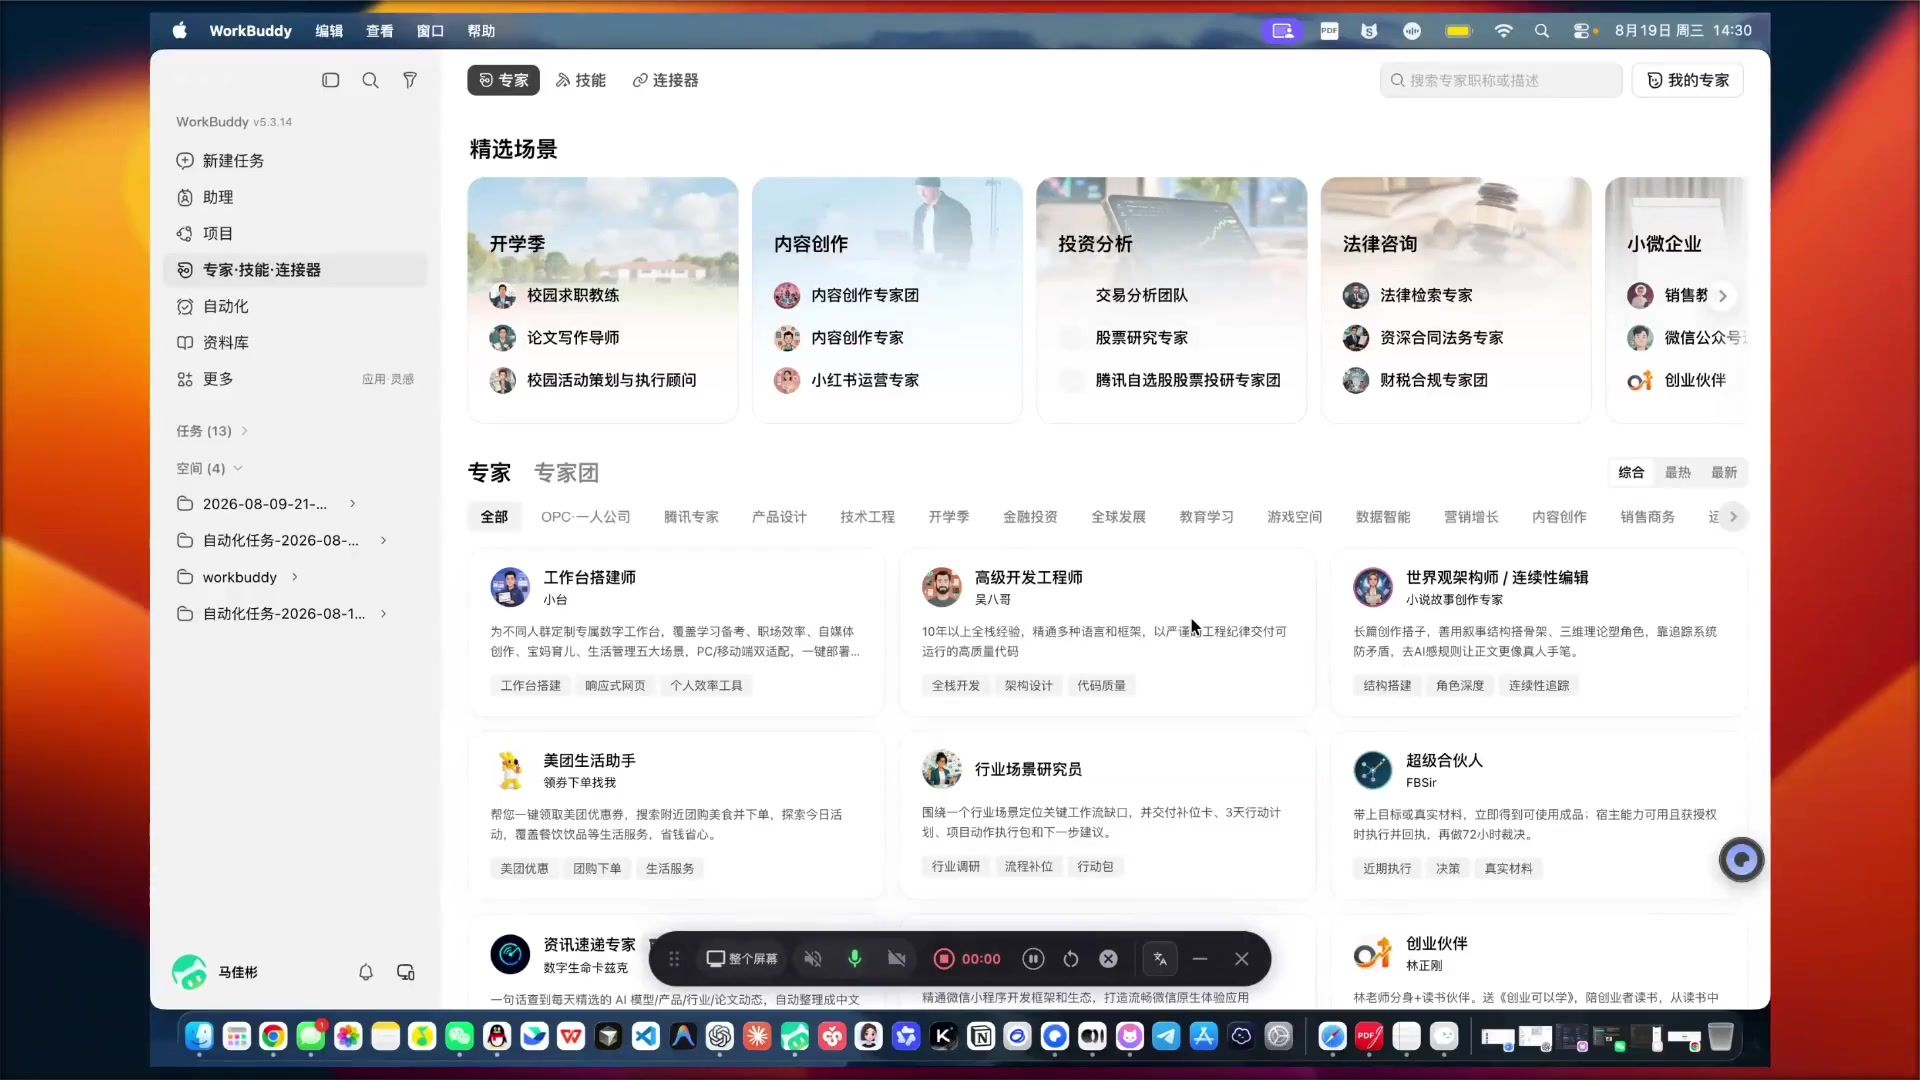Select the 技术工程 category filter
The image size is (1920, 1080).
tap(867, 517)
